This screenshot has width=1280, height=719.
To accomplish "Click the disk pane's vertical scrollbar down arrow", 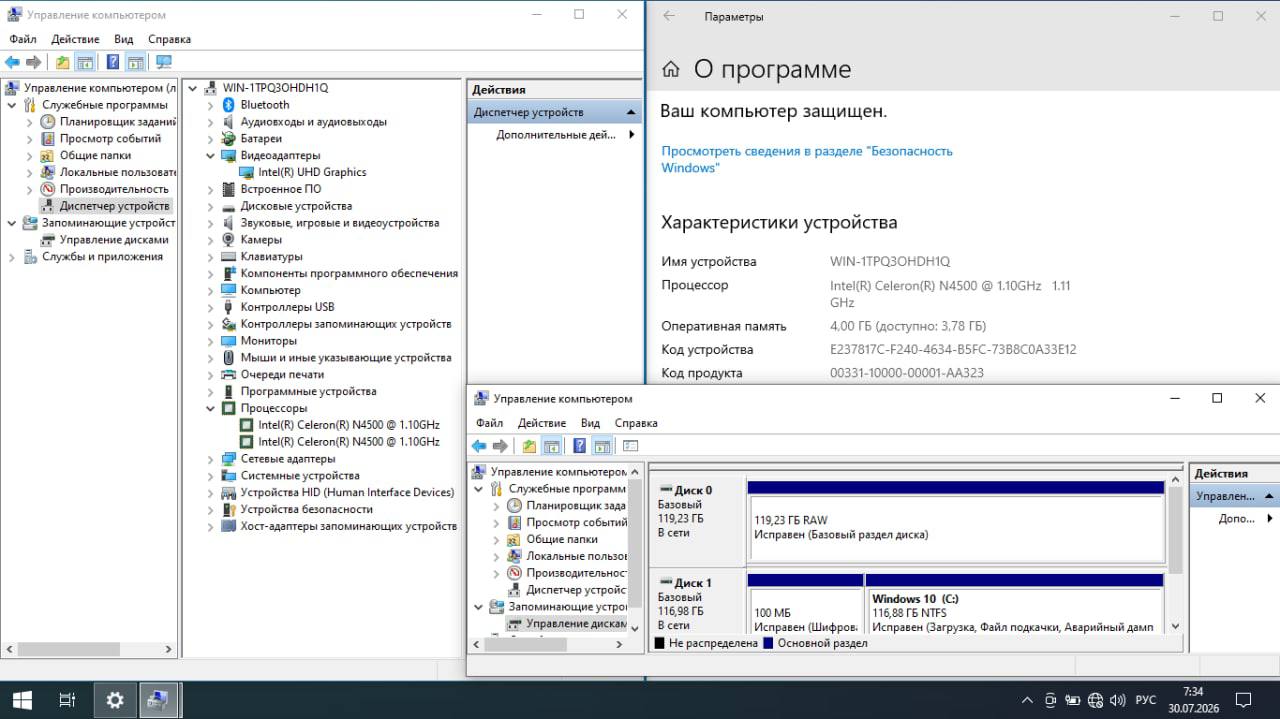I will pyautogui.click(x=1175, y=626).
